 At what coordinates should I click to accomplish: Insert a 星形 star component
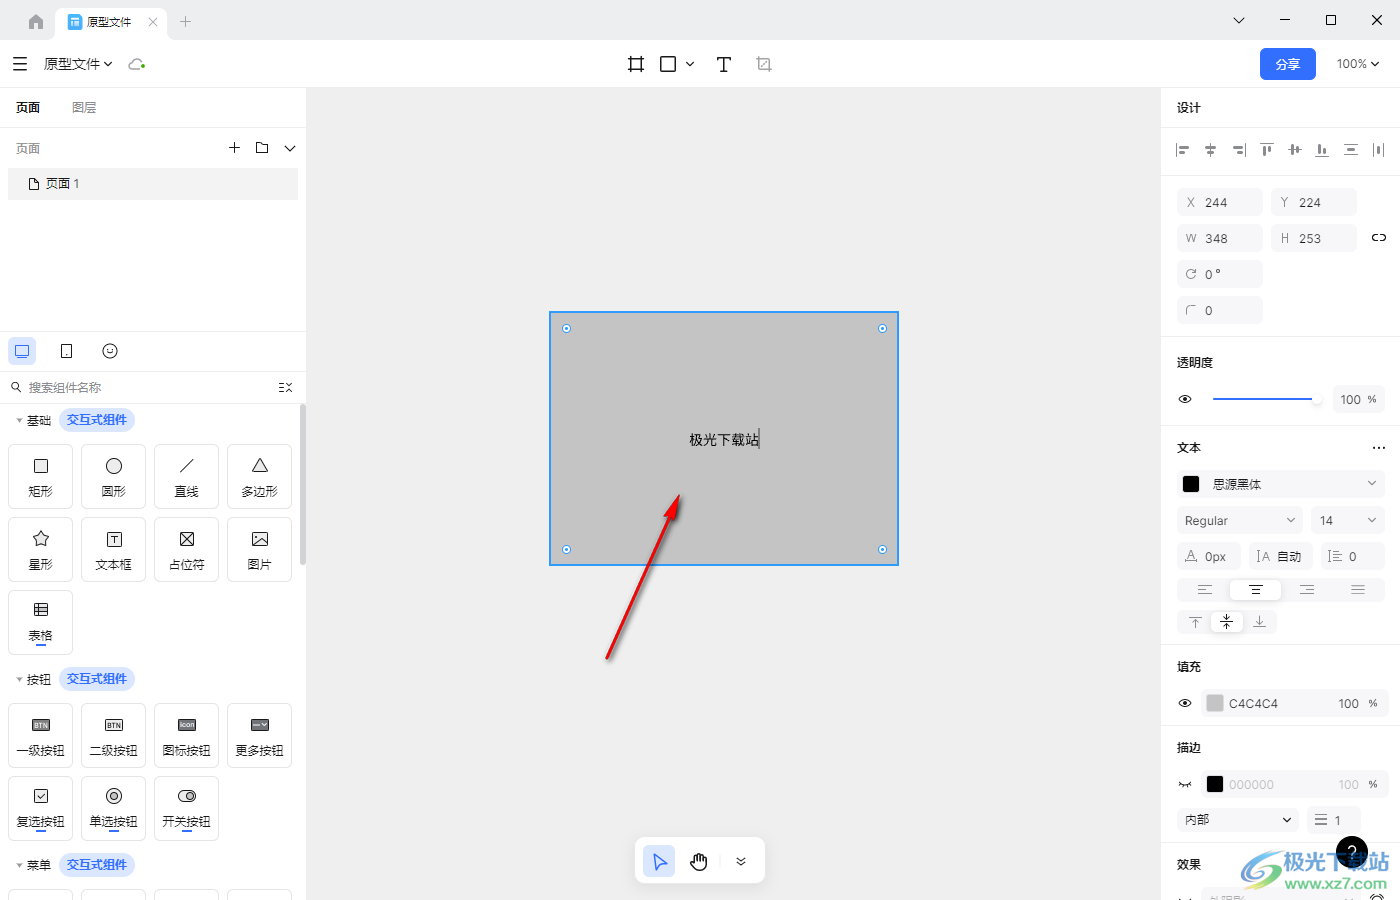pos(41,549)
